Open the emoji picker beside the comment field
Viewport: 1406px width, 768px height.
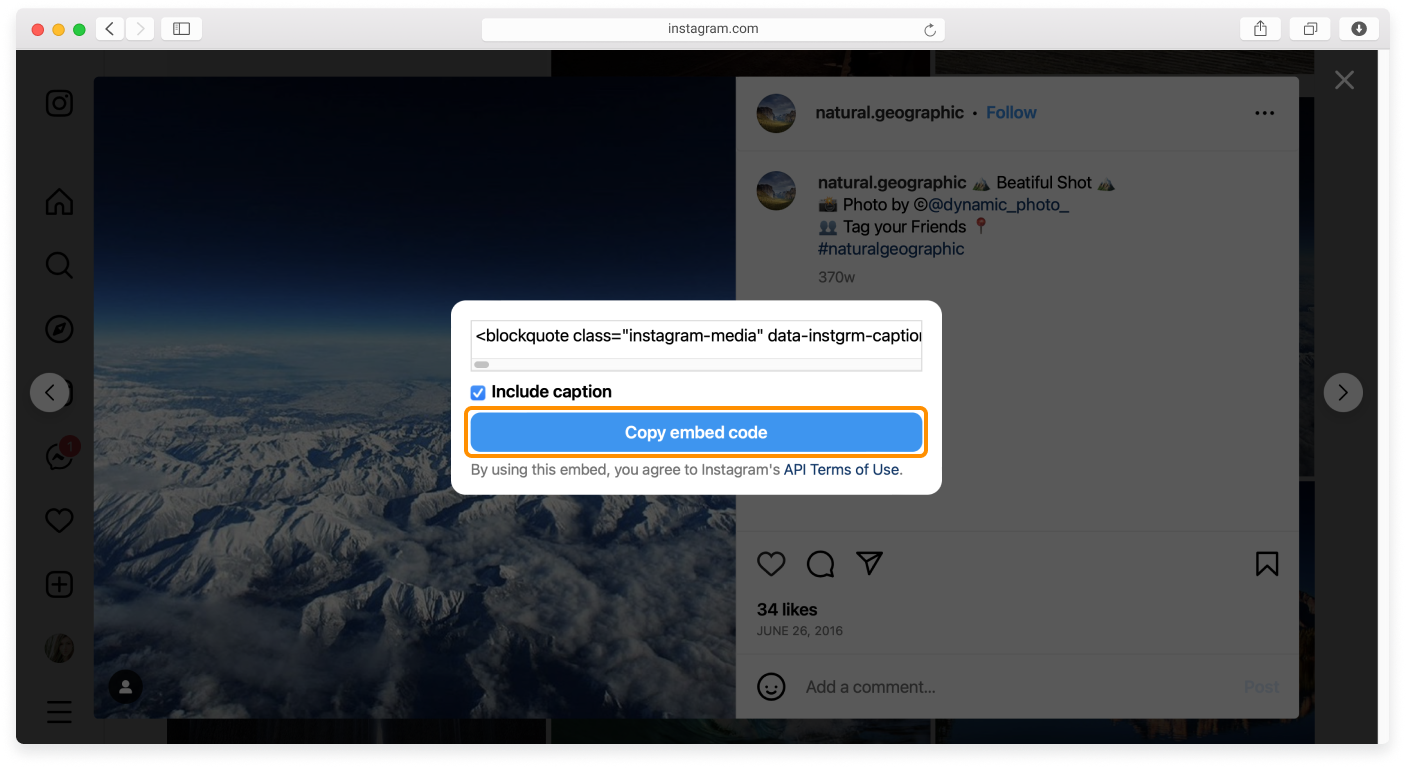click(x=771, y=687)
